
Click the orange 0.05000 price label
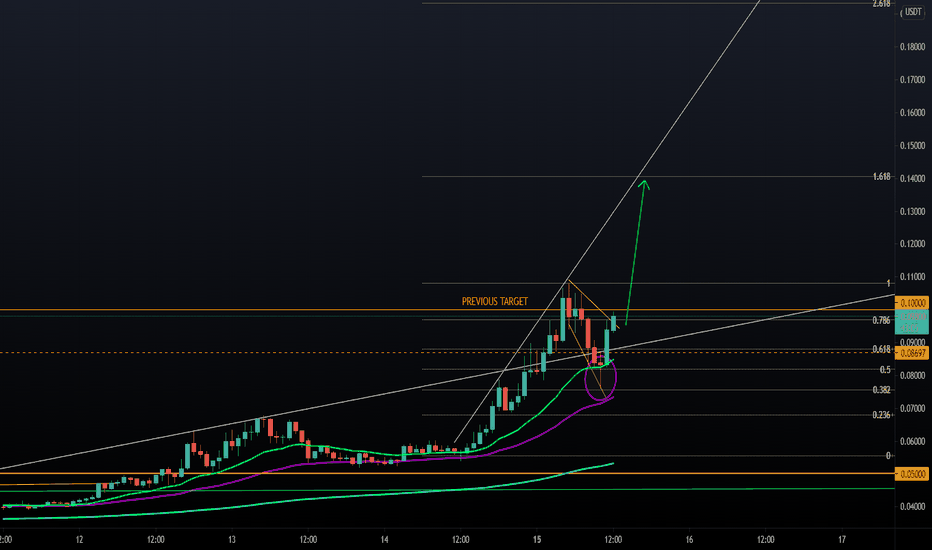pyautogui.click(x=911, y=474)
